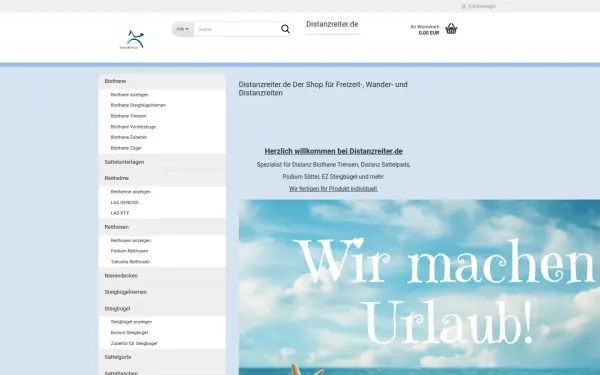This screenshot has width=600, height=375.
Task: Click the Kundenlogin user icon
Action: pos(463,6)
